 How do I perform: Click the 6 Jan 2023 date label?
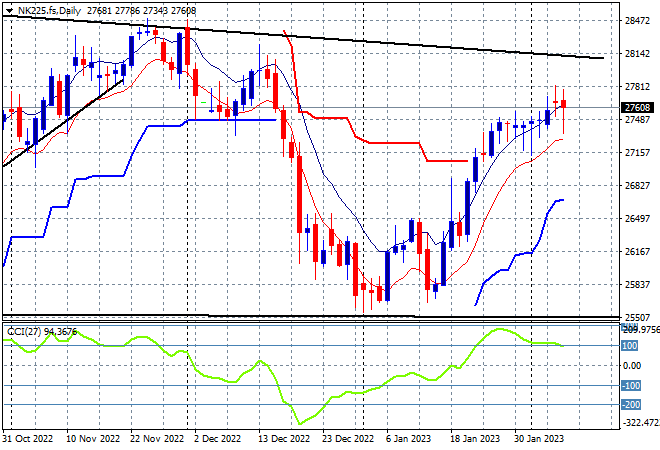coord(408,439)
